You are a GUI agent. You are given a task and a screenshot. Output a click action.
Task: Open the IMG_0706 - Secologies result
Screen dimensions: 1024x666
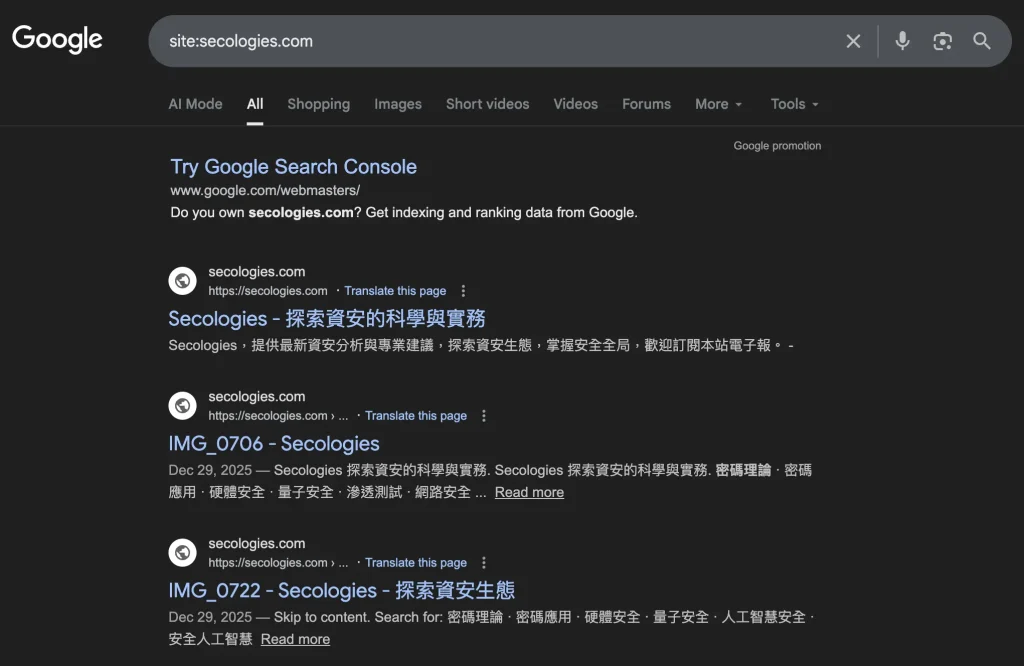coord(273,444)
